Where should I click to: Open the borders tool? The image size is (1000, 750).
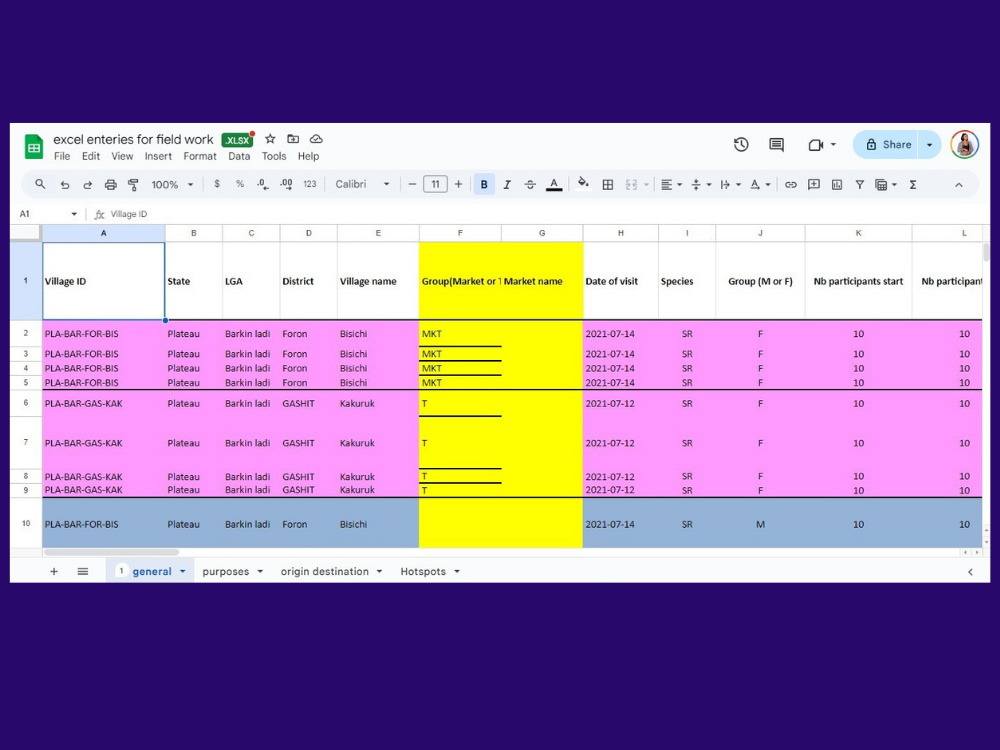tap(608, 185)
